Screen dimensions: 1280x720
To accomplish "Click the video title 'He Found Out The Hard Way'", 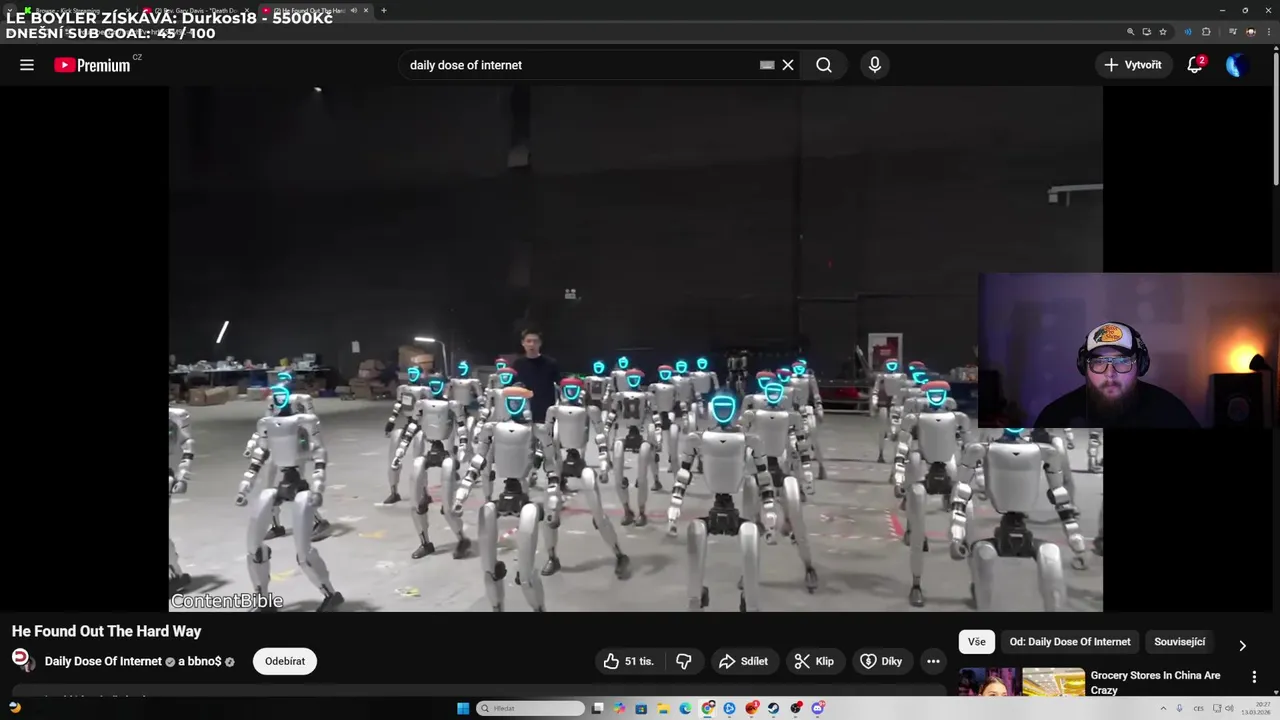I will coord(106,631).
